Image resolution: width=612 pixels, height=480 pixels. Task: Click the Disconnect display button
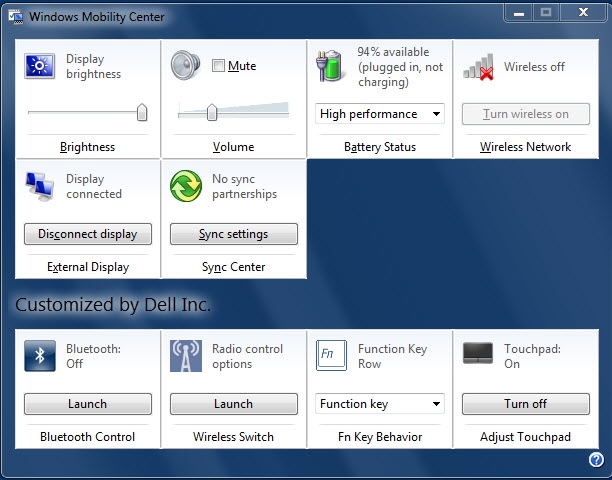(88, 234)
